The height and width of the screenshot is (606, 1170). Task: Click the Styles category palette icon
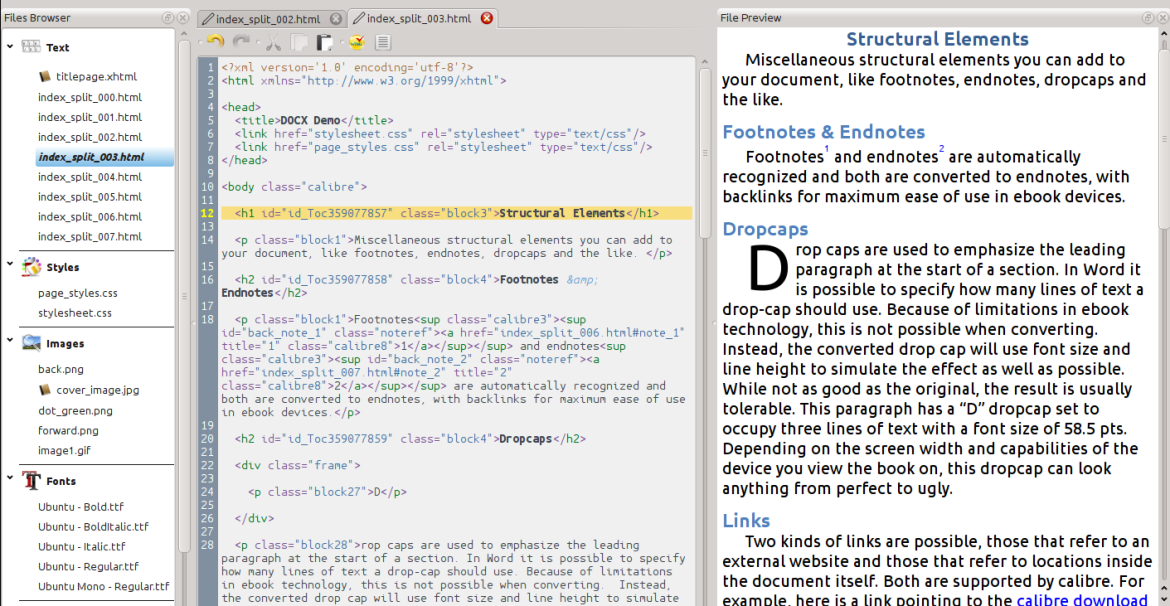pos(31,266)
